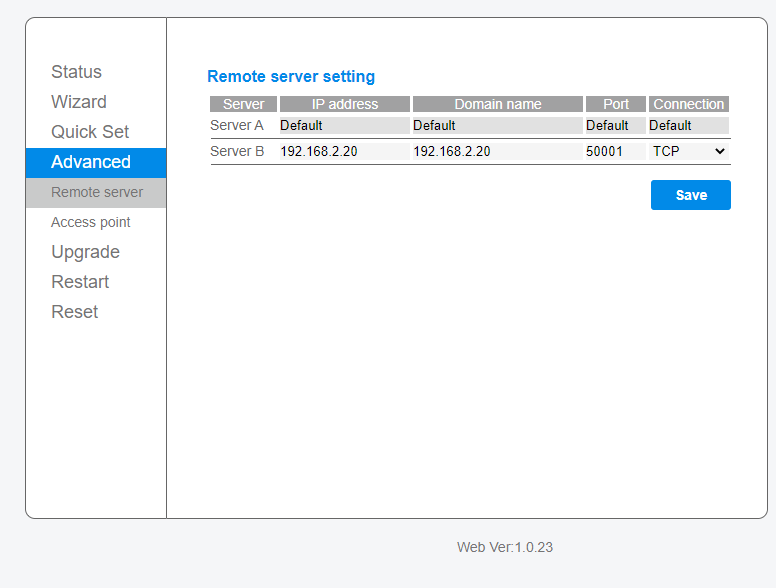The image size is (776, 588).
Task: Open Access point submenu
Action: pos(91,222)
